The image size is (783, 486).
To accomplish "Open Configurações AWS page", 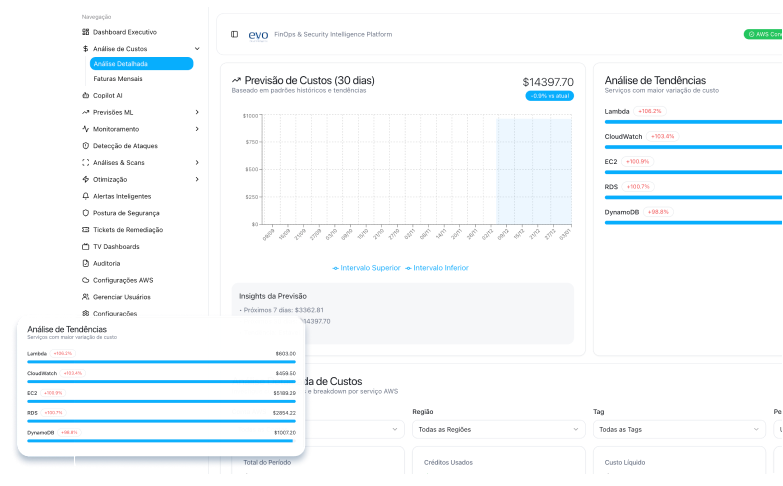I will coord(123,280).
